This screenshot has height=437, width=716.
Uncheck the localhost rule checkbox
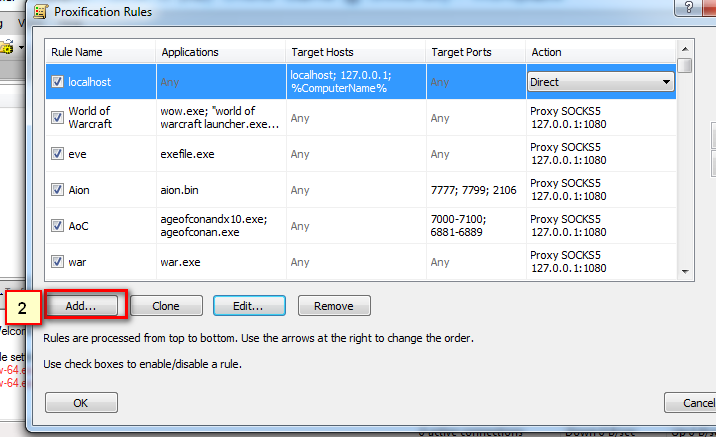pos(57,82)
